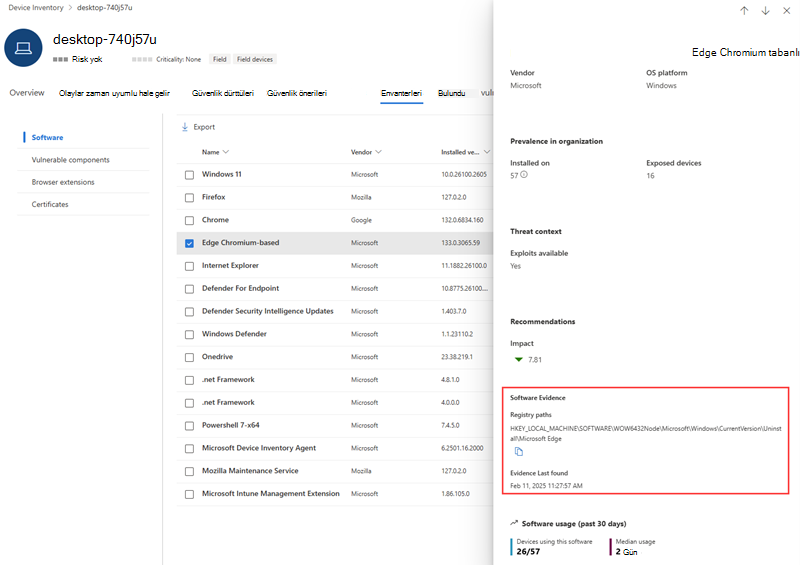Open the Chrome software entry

(215, 220)
